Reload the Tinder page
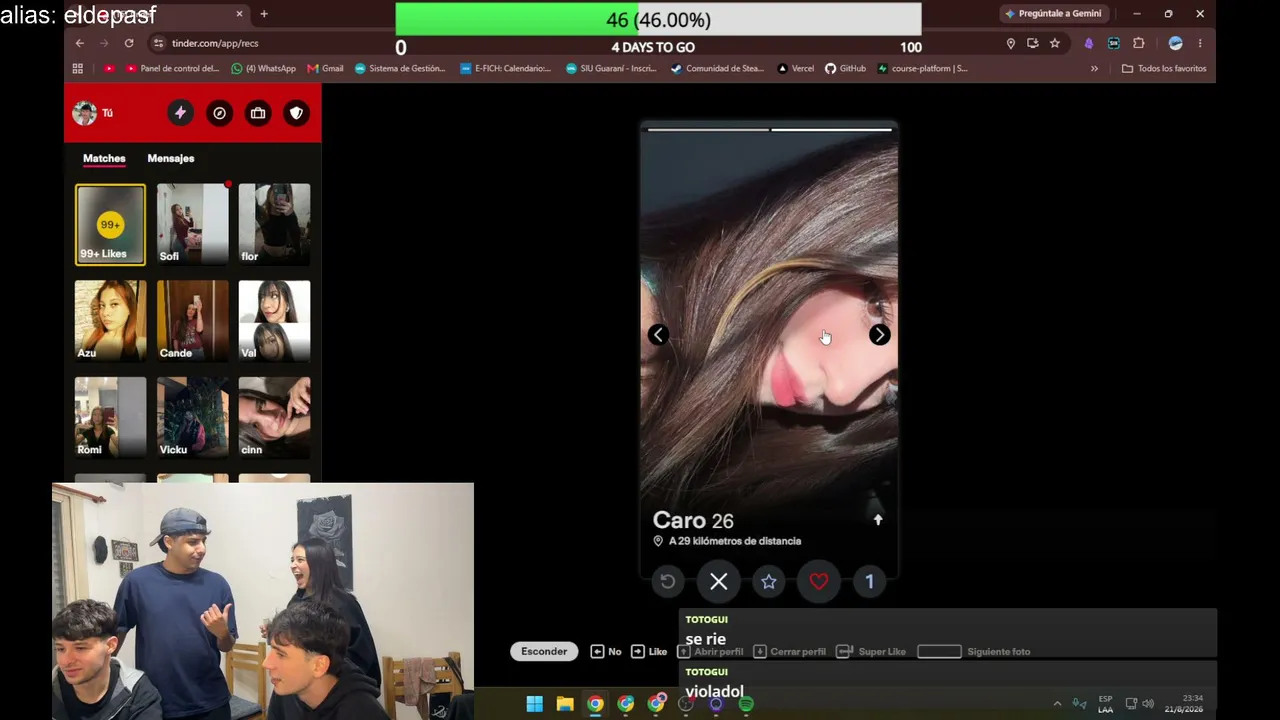Viewport: 1280px width, 720px height. [x=129, y=43]
